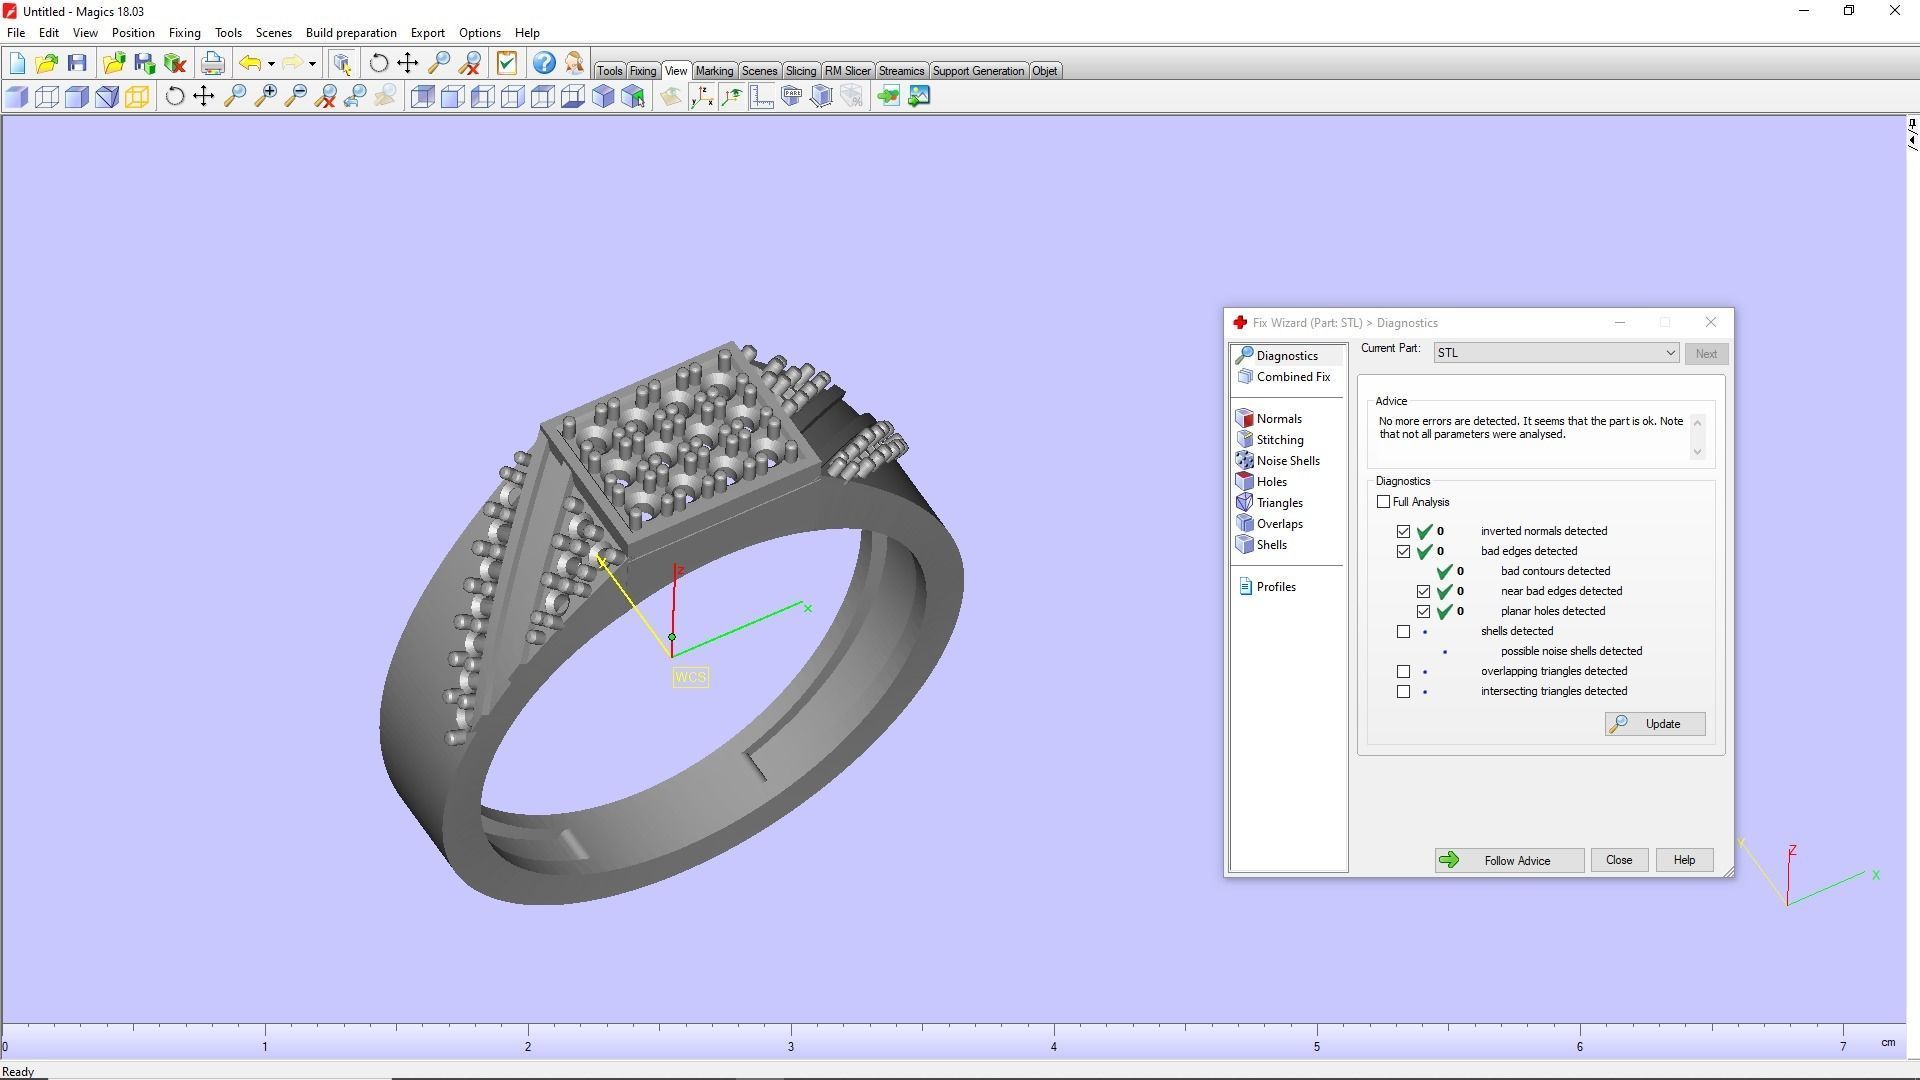This screenshot has height=1080, width=1920.
Task: Save the project with the floppy disk icon
Action: coord(77,64)
